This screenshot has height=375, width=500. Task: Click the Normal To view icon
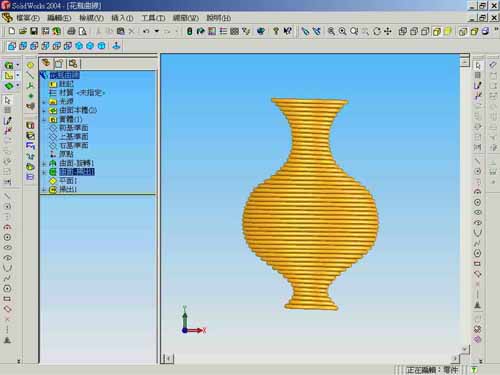coord(116,46)
